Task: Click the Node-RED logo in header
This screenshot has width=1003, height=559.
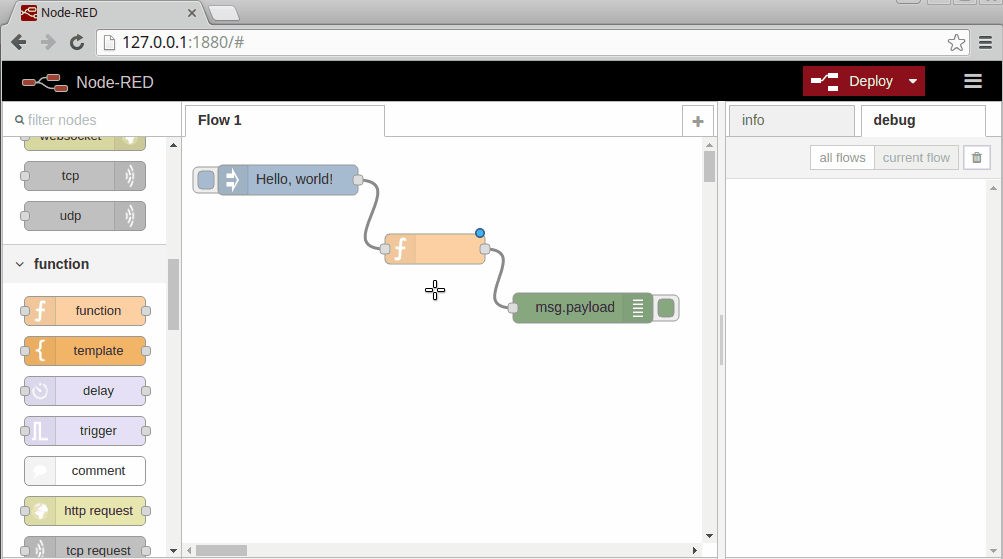Action: pyautogui.click(x=45, y=83)
